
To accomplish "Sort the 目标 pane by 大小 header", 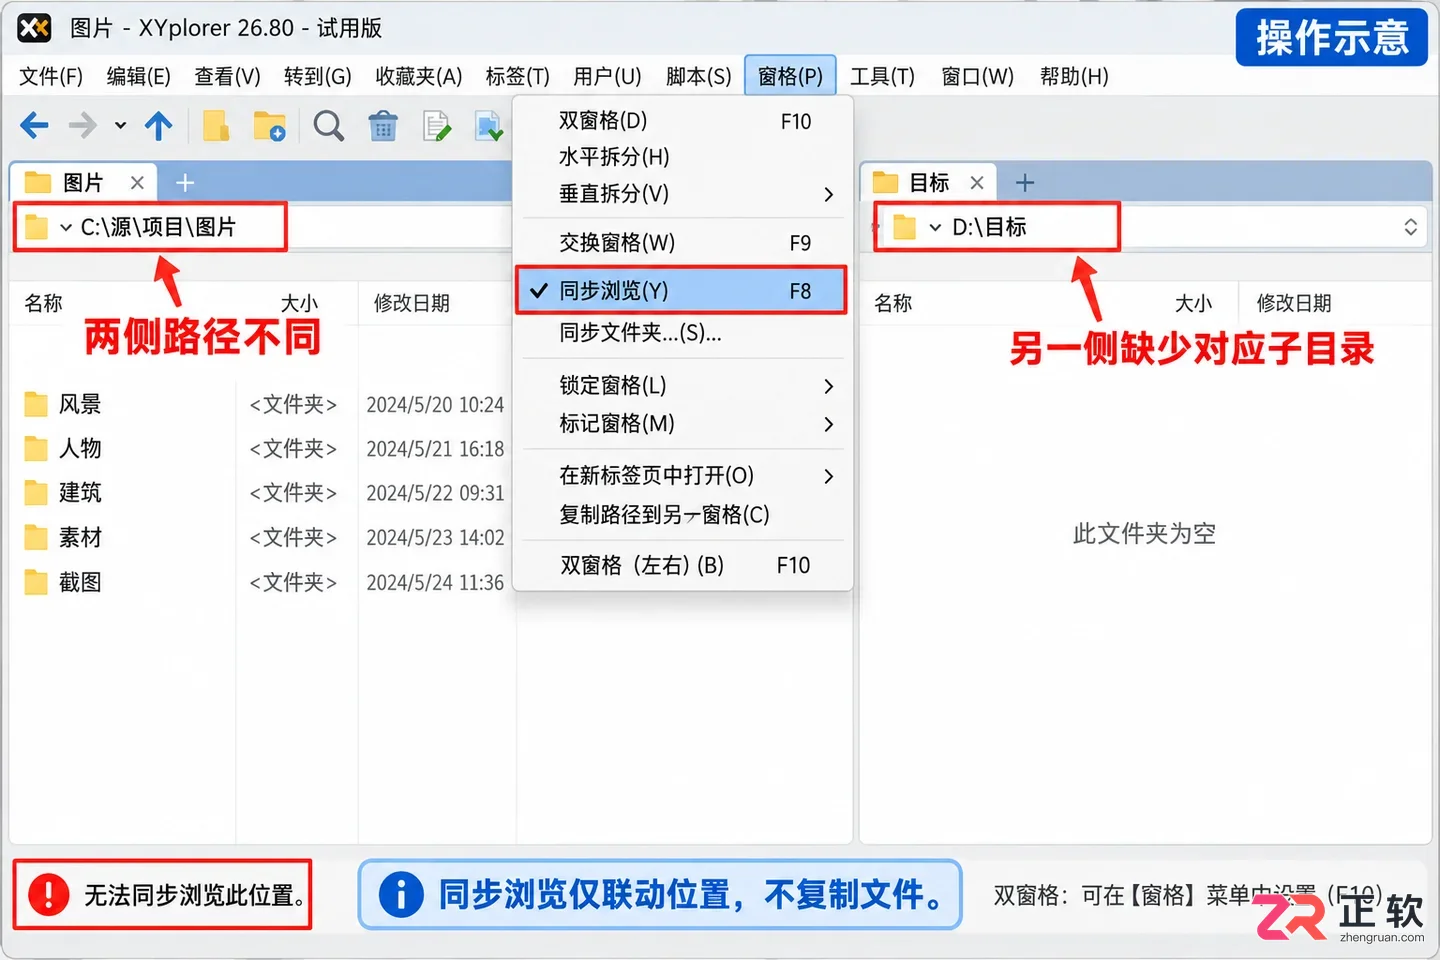I will click(1193, 303).
